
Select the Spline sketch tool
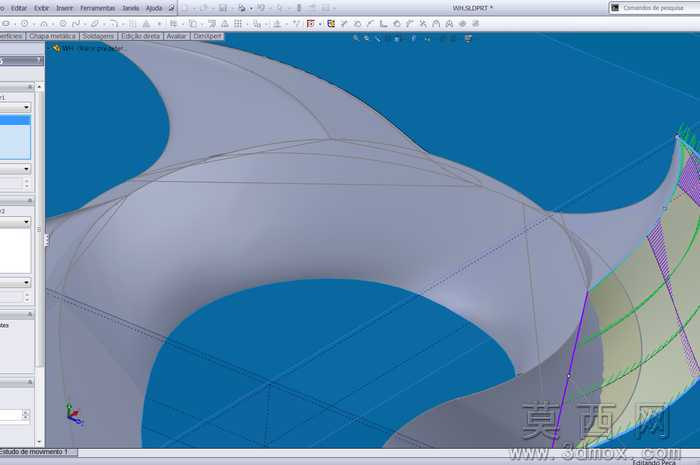(76, 24)
